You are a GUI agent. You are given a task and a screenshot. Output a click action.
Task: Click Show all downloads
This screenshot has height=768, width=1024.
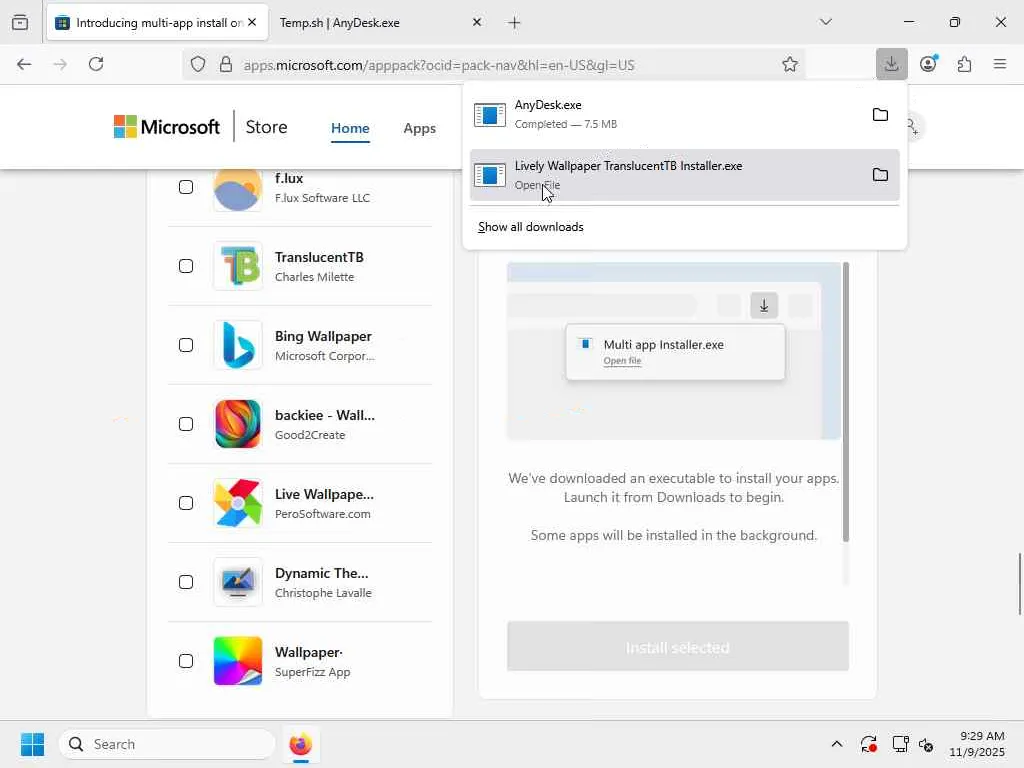click(530, 227)
